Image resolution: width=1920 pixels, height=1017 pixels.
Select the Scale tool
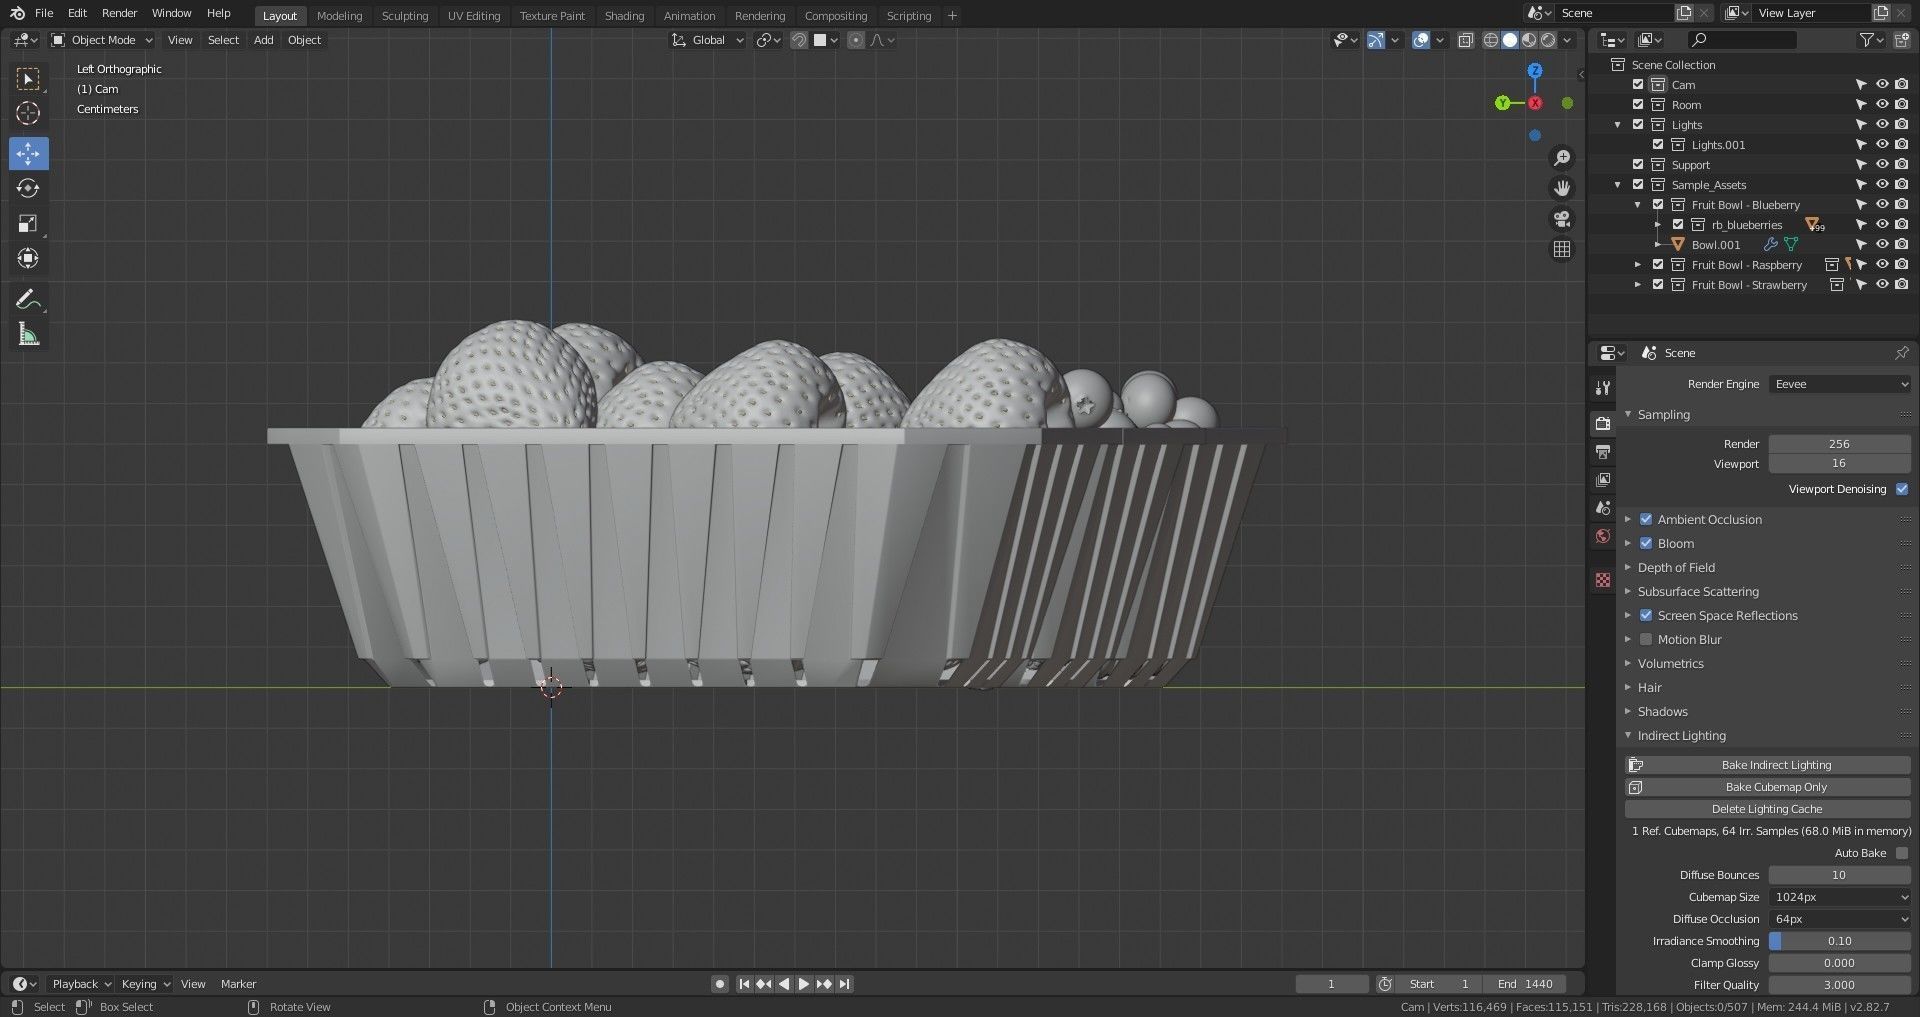[x=28, y=223]
